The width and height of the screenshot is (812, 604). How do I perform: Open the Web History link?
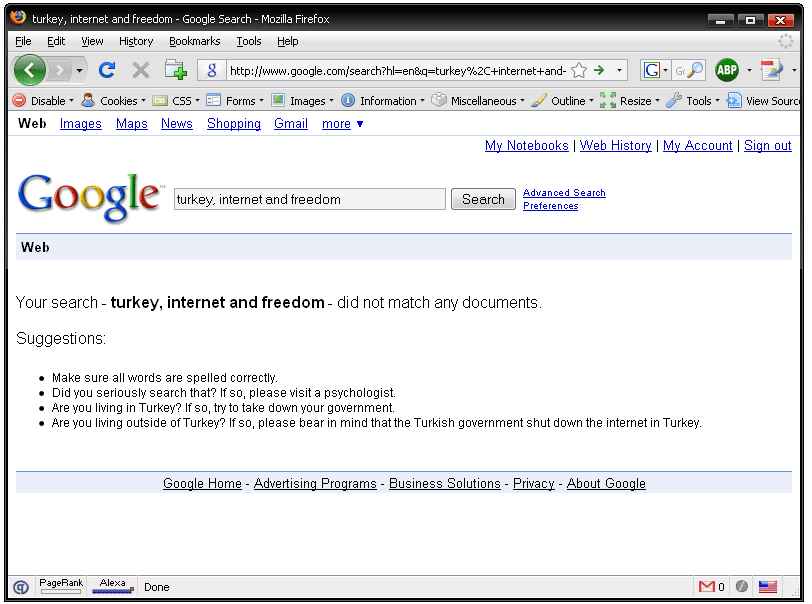click(615, 146)
